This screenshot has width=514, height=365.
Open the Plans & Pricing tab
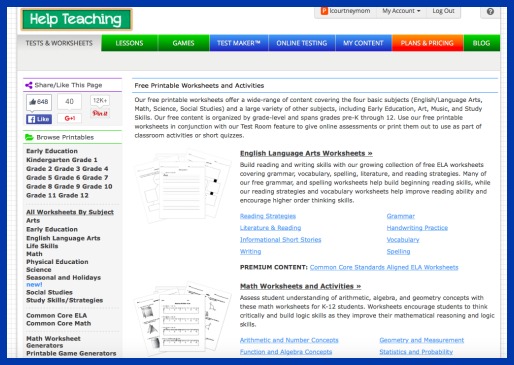[x=427, y=43]
